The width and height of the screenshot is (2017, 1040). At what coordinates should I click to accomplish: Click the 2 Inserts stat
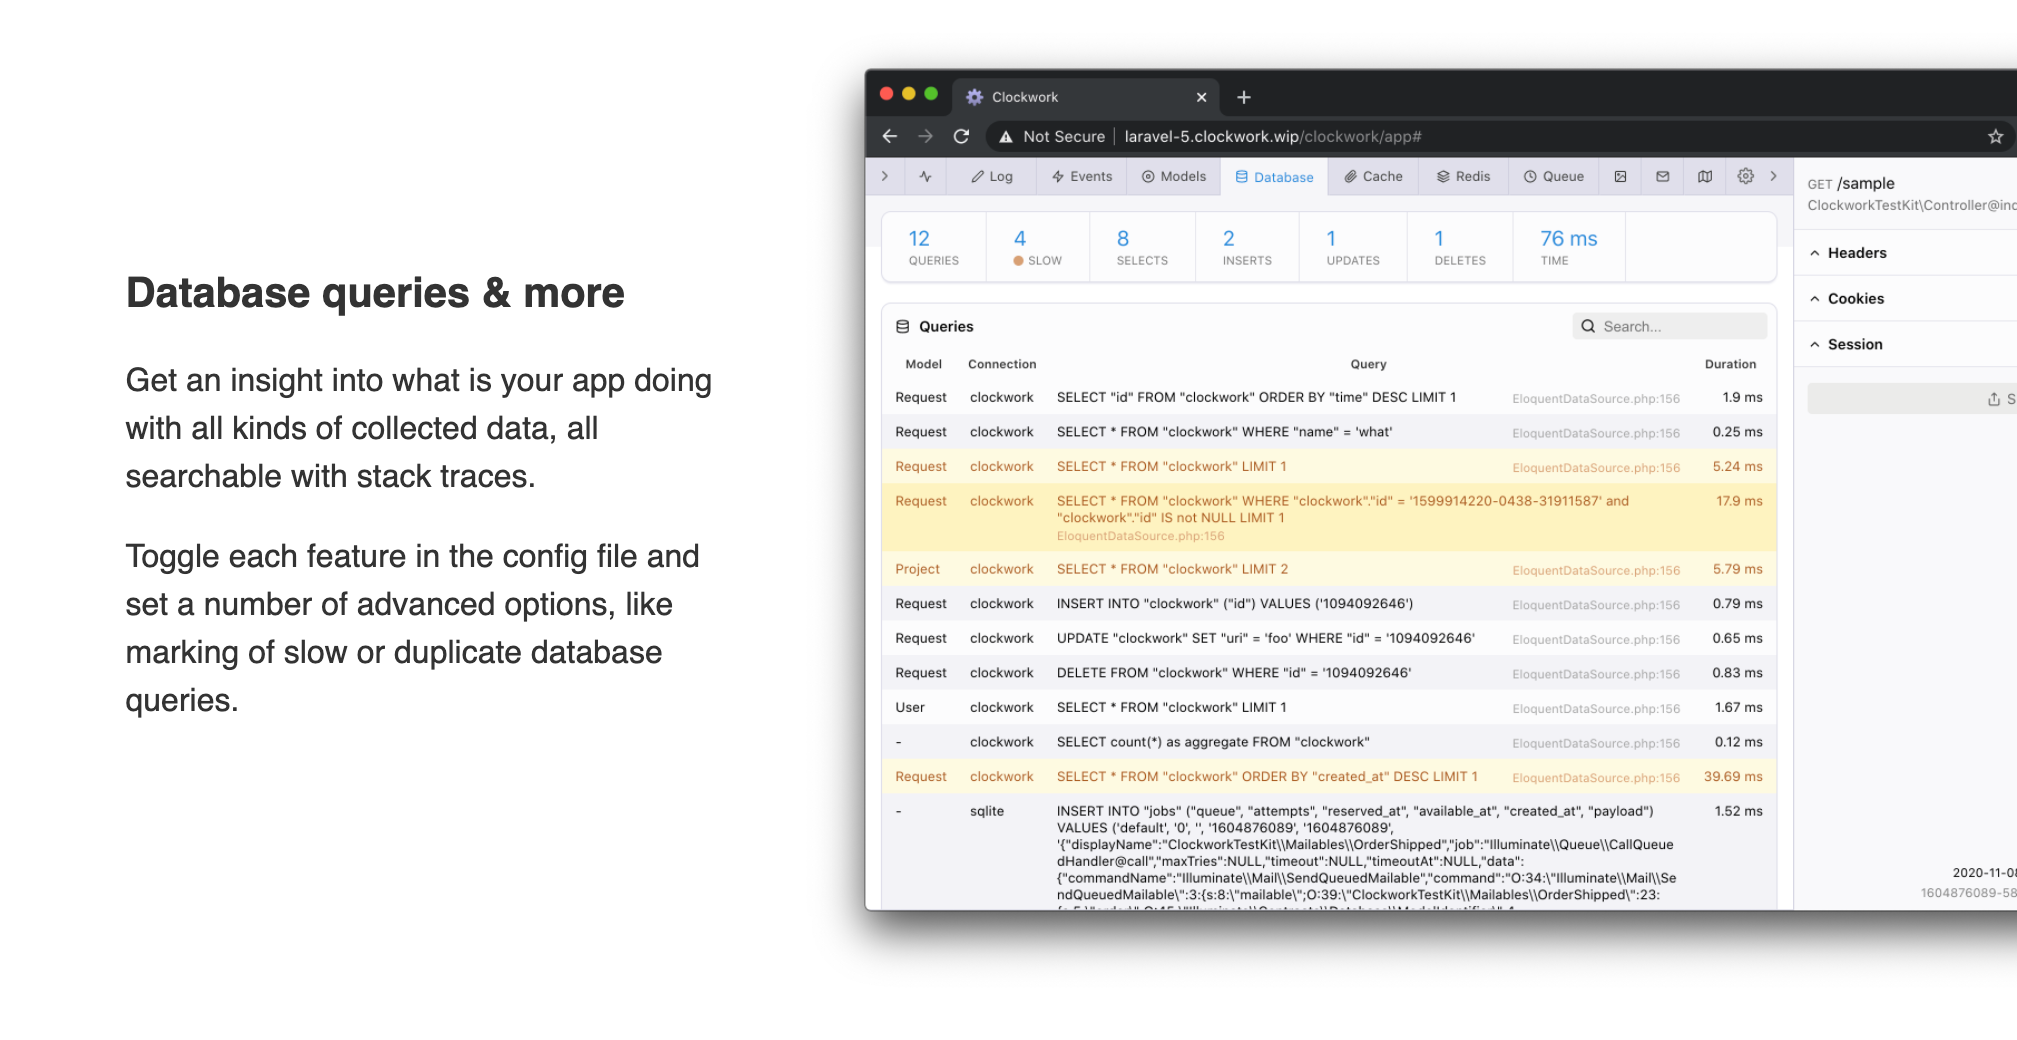[1247, 247]
